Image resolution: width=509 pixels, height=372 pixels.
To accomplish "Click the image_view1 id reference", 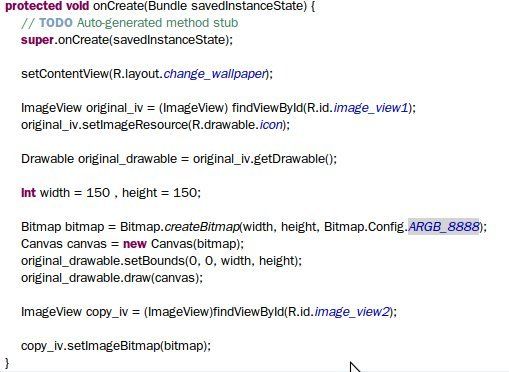I will point(371,108).
